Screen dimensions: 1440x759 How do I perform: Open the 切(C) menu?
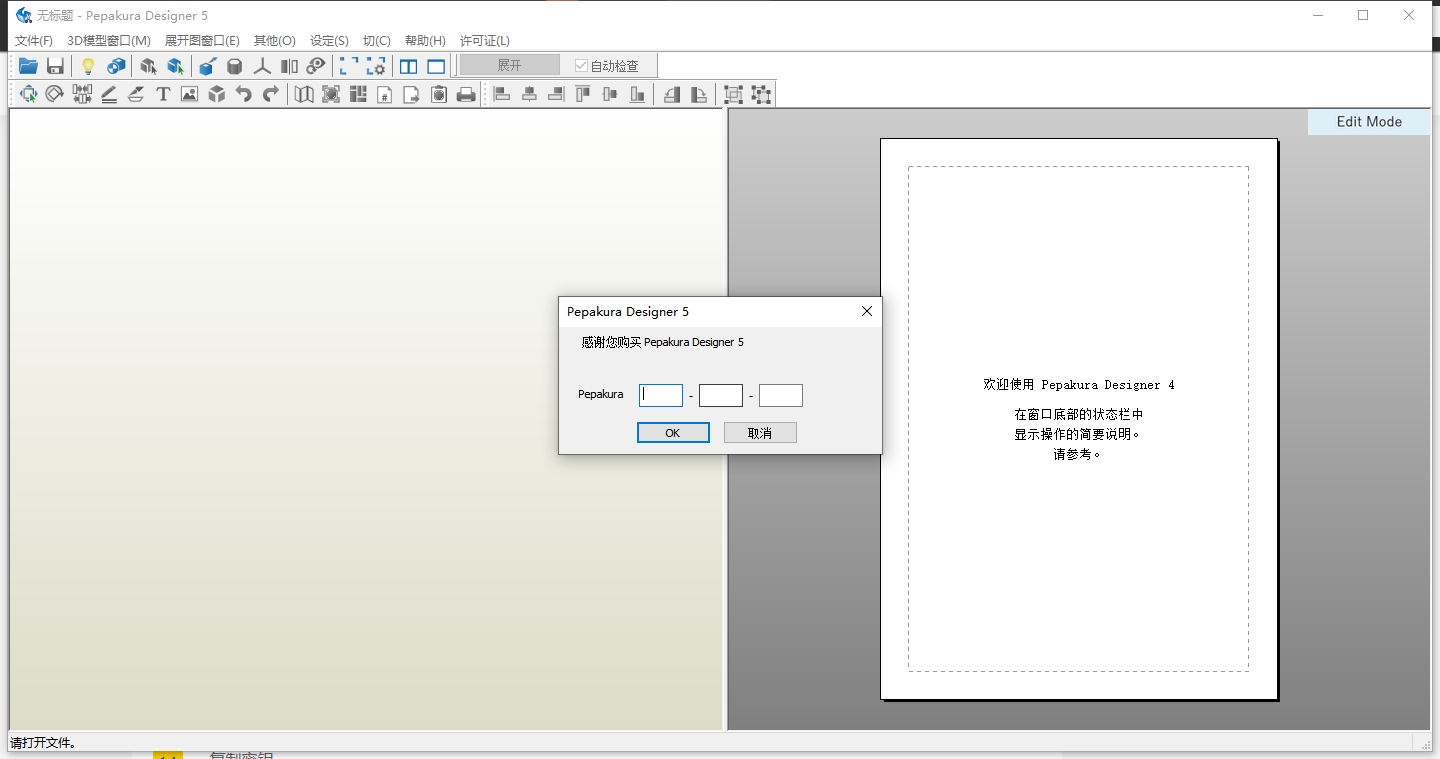pyautogui.click(x=377, y=41)
